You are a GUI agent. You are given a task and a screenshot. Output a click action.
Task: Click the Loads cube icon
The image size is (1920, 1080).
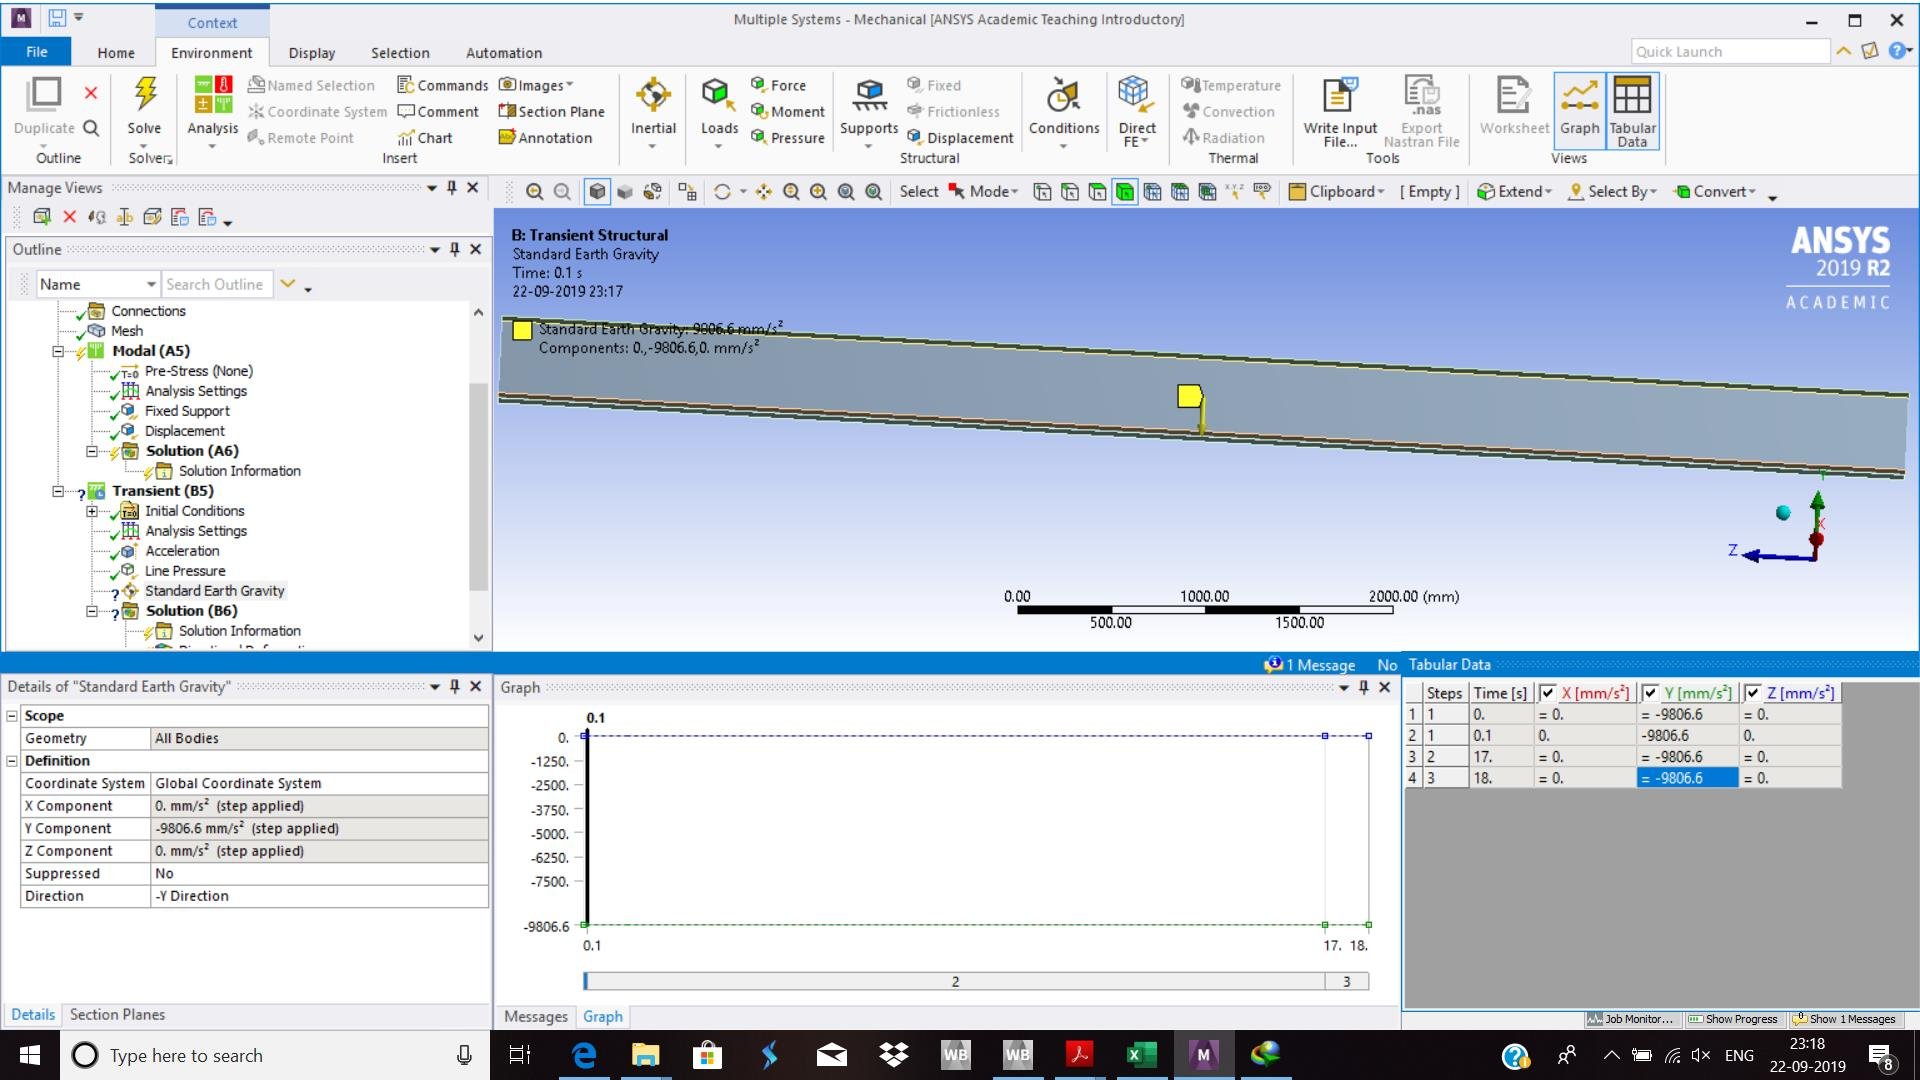point(718,95)
